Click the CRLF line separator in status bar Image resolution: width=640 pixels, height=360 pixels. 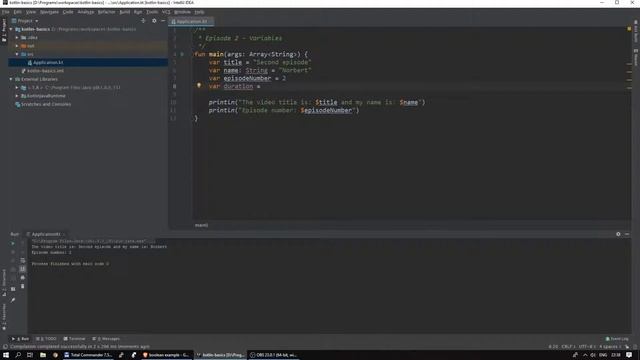click(567, 347)
